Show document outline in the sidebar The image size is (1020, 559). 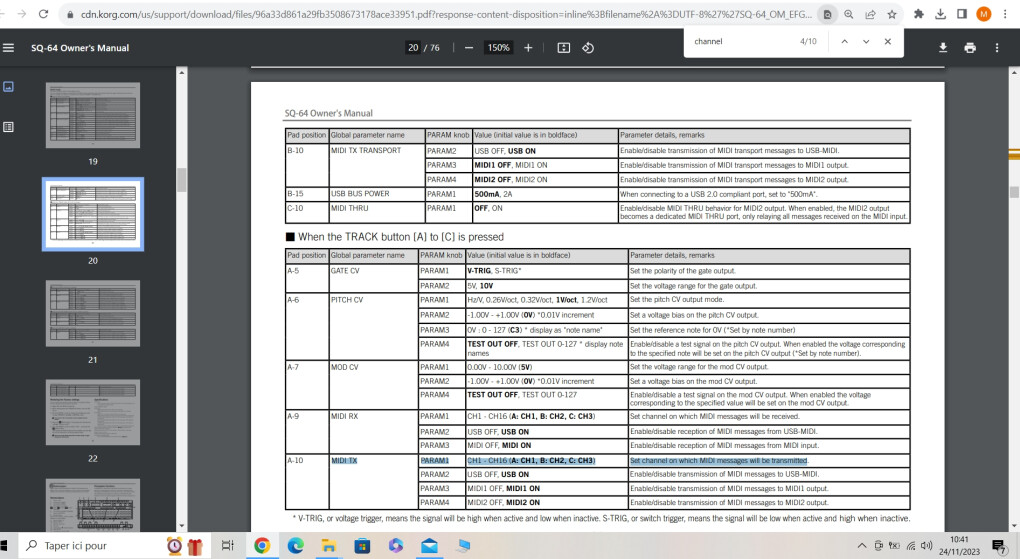pyautogui.click(x=8, y=127)
